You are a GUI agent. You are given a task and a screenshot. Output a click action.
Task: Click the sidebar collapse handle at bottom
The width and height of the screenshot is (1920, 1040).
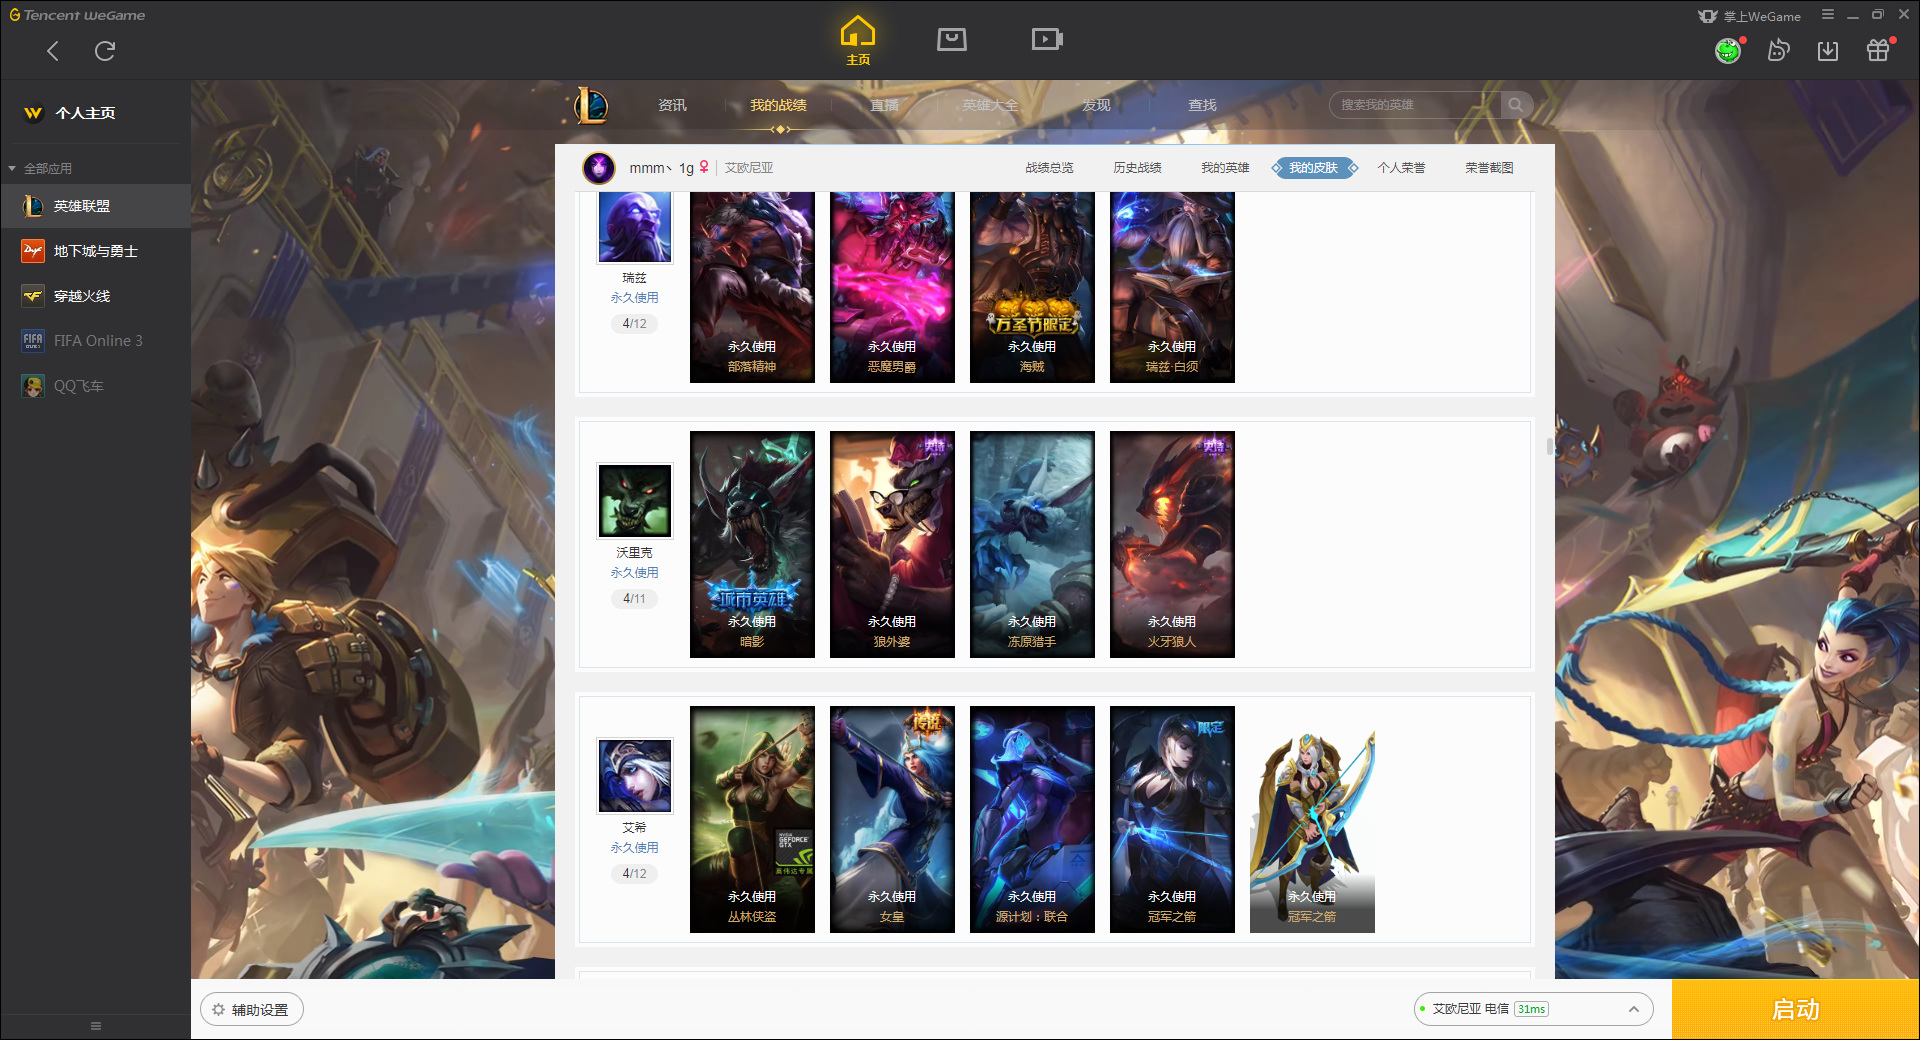96,1026
